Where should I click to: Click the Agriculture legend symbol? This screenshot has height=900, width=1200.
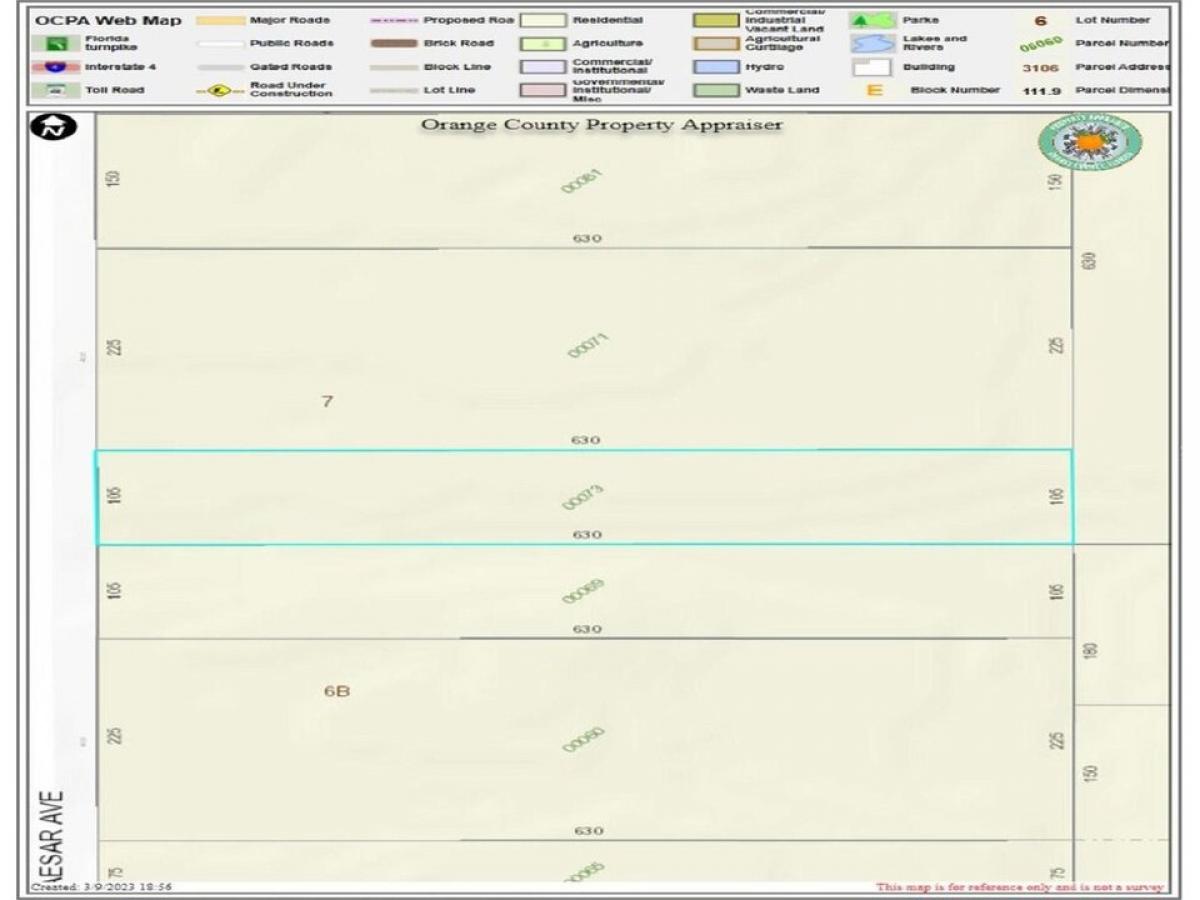[x=541, y=44]
